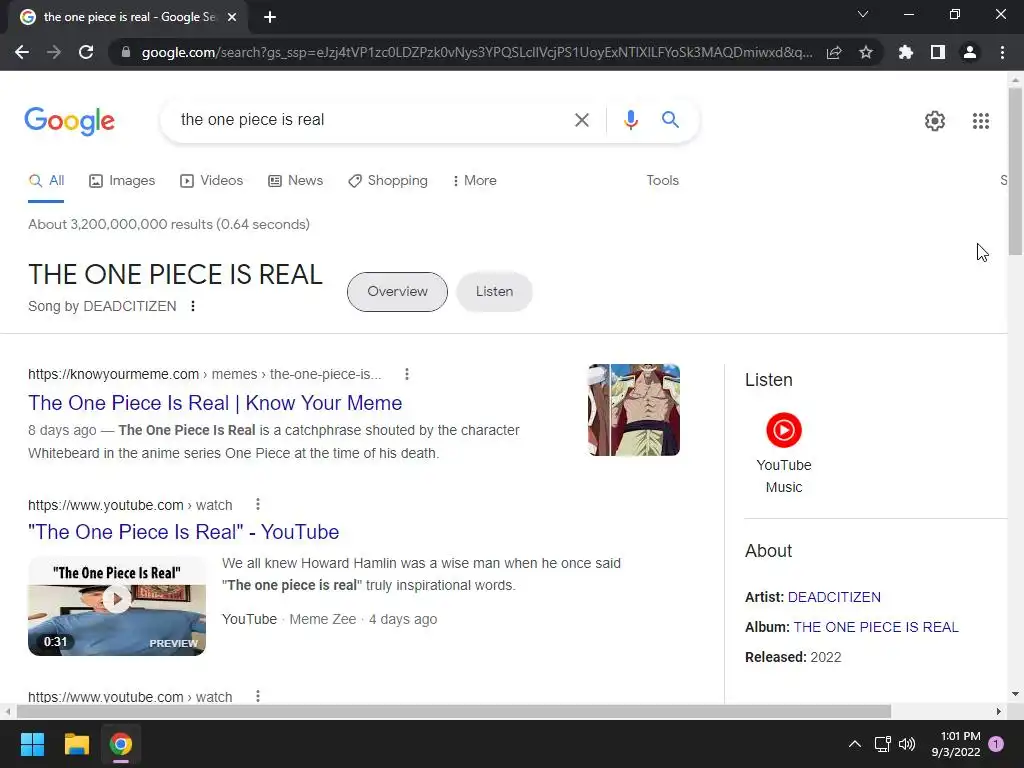Open YouTube Music listen option

[x=784, y=453]
